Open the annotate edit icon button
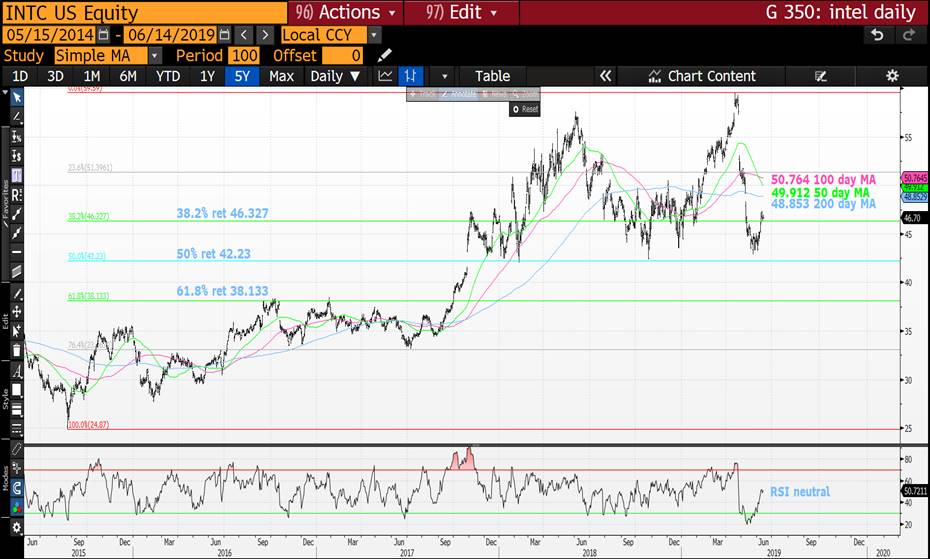Image resolution: width=930 pixels, height=559 pixels. [x=821, y=76]
